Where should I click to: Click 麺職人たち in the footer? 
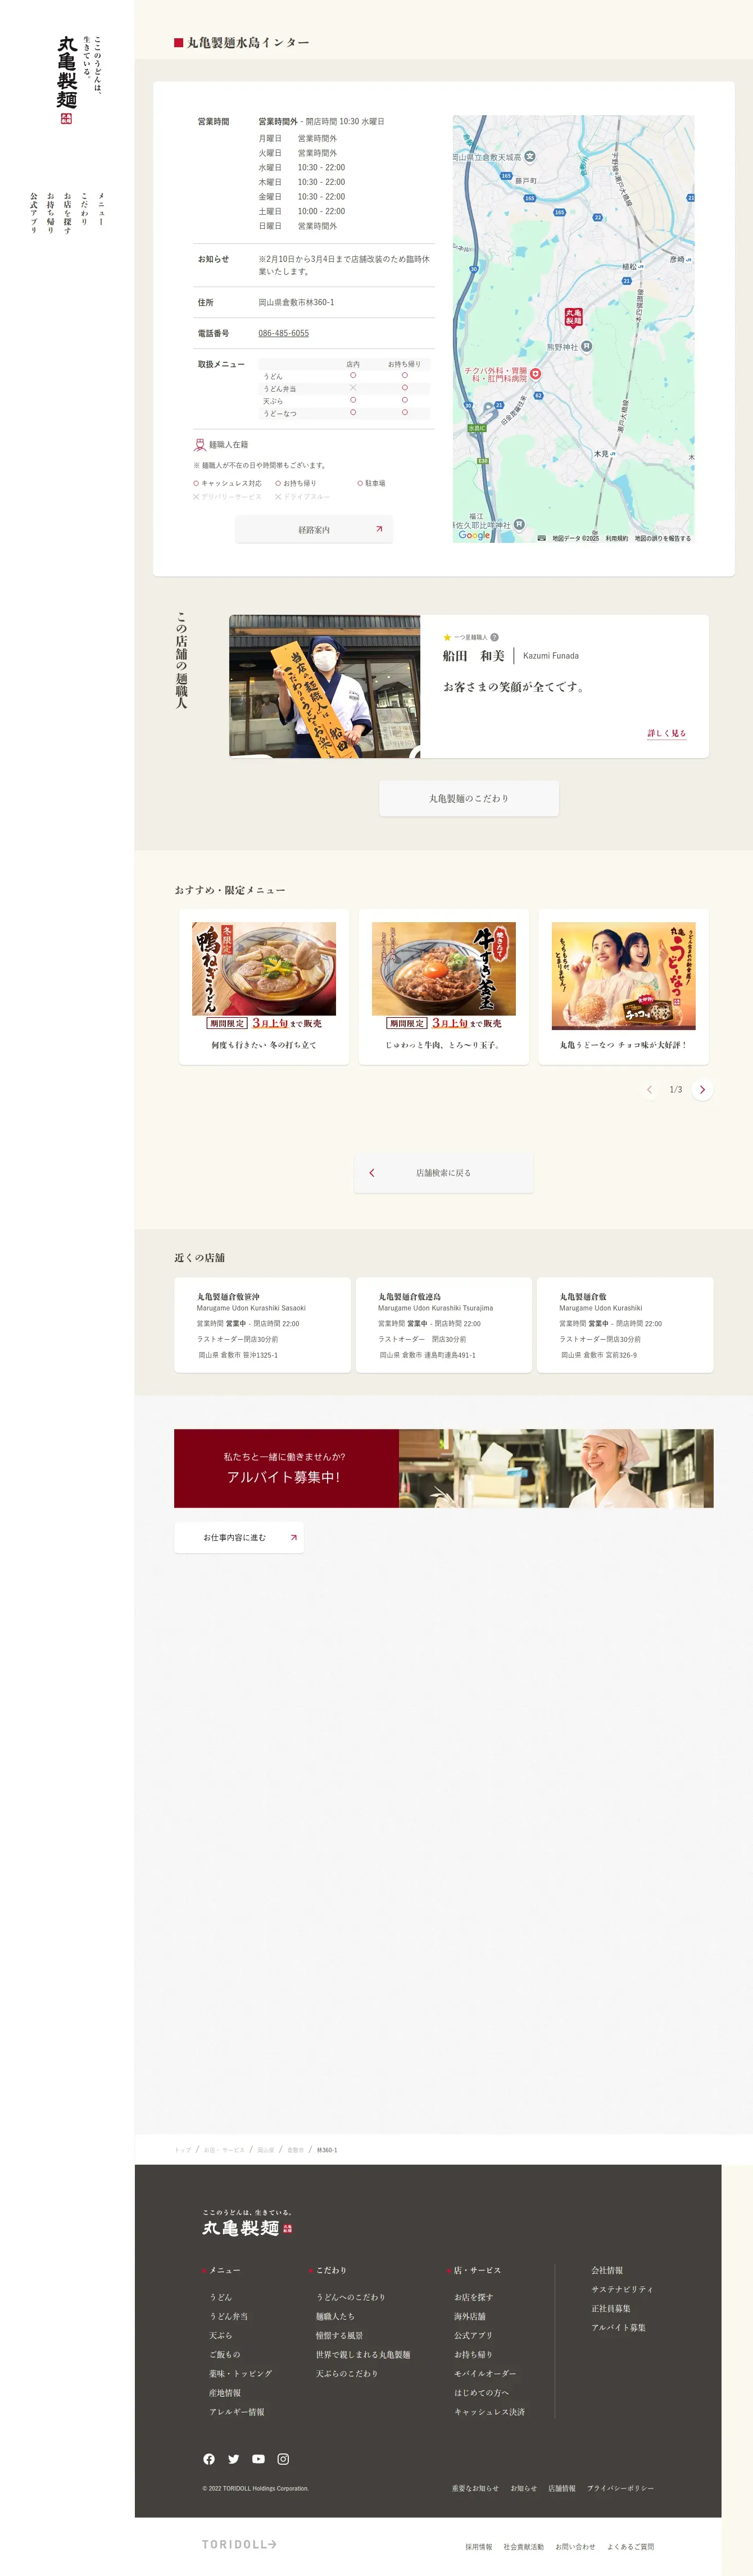(x=335, y=2316)
